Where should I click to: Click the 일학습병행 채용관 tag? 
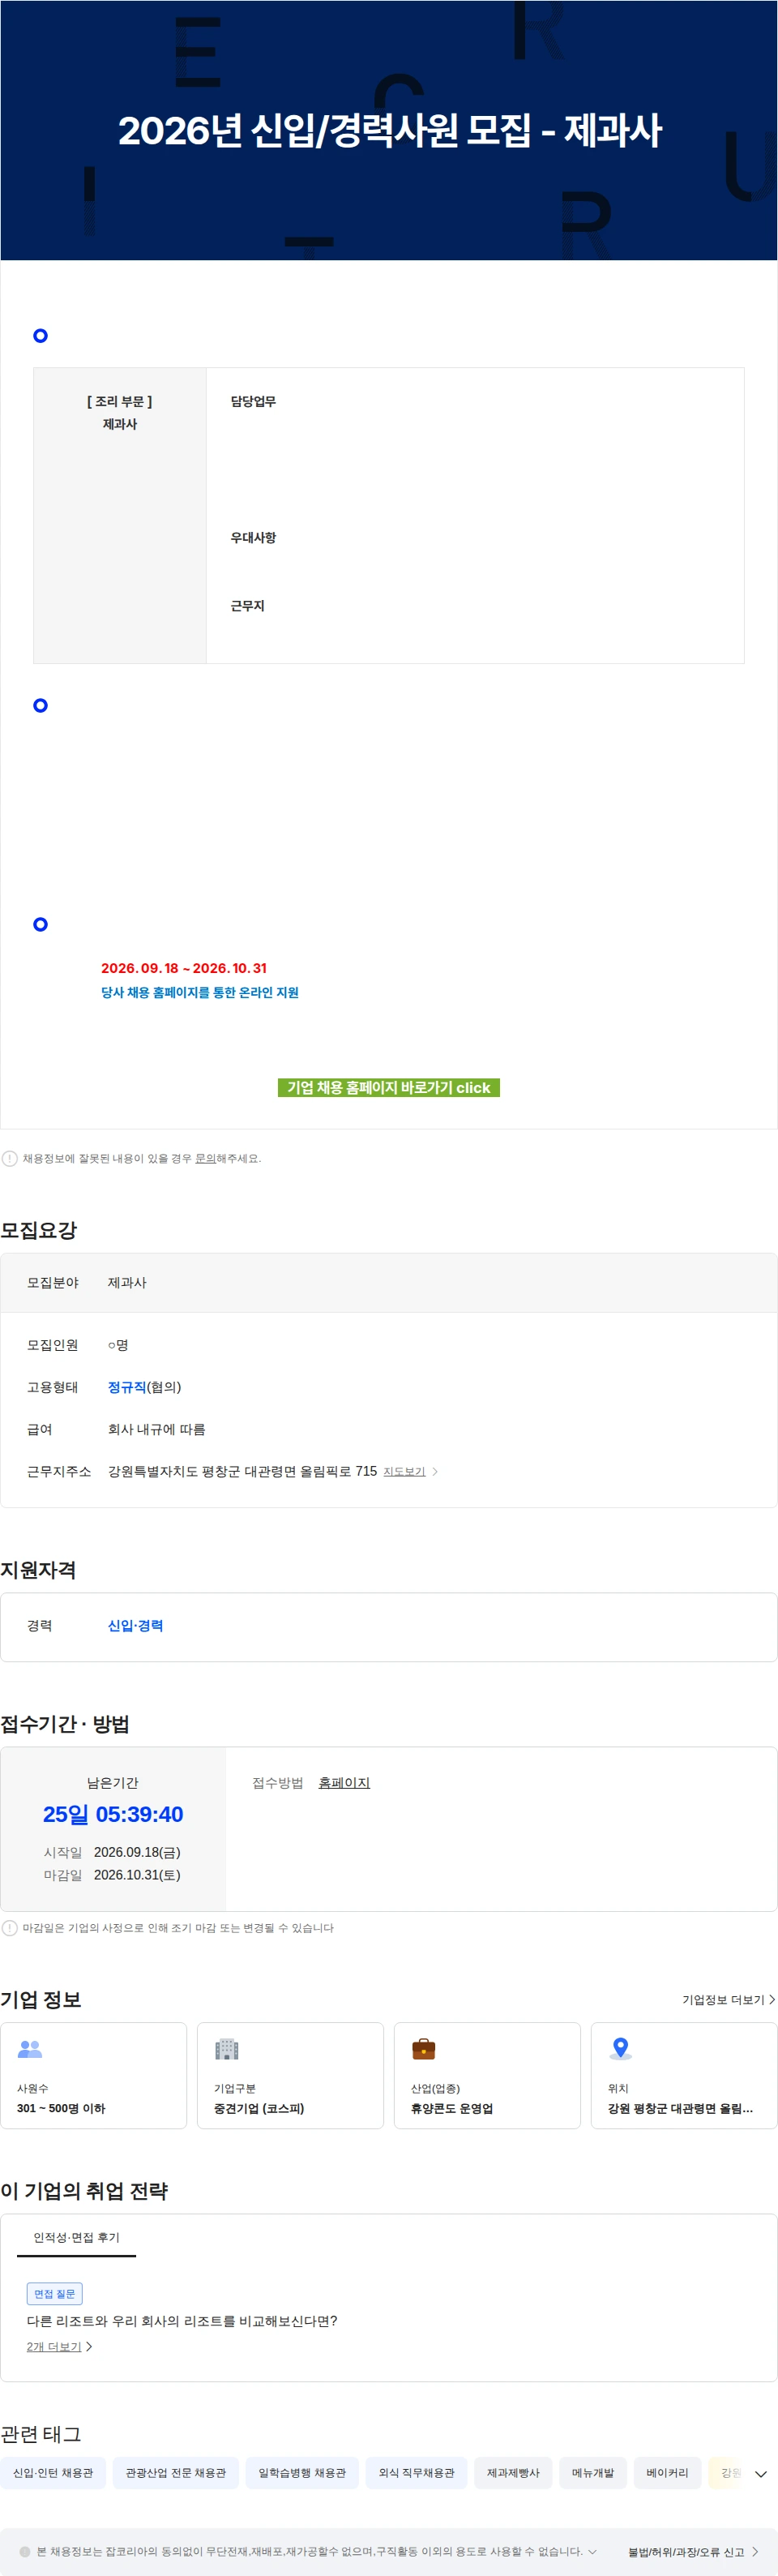click(x=302, y=2473)
